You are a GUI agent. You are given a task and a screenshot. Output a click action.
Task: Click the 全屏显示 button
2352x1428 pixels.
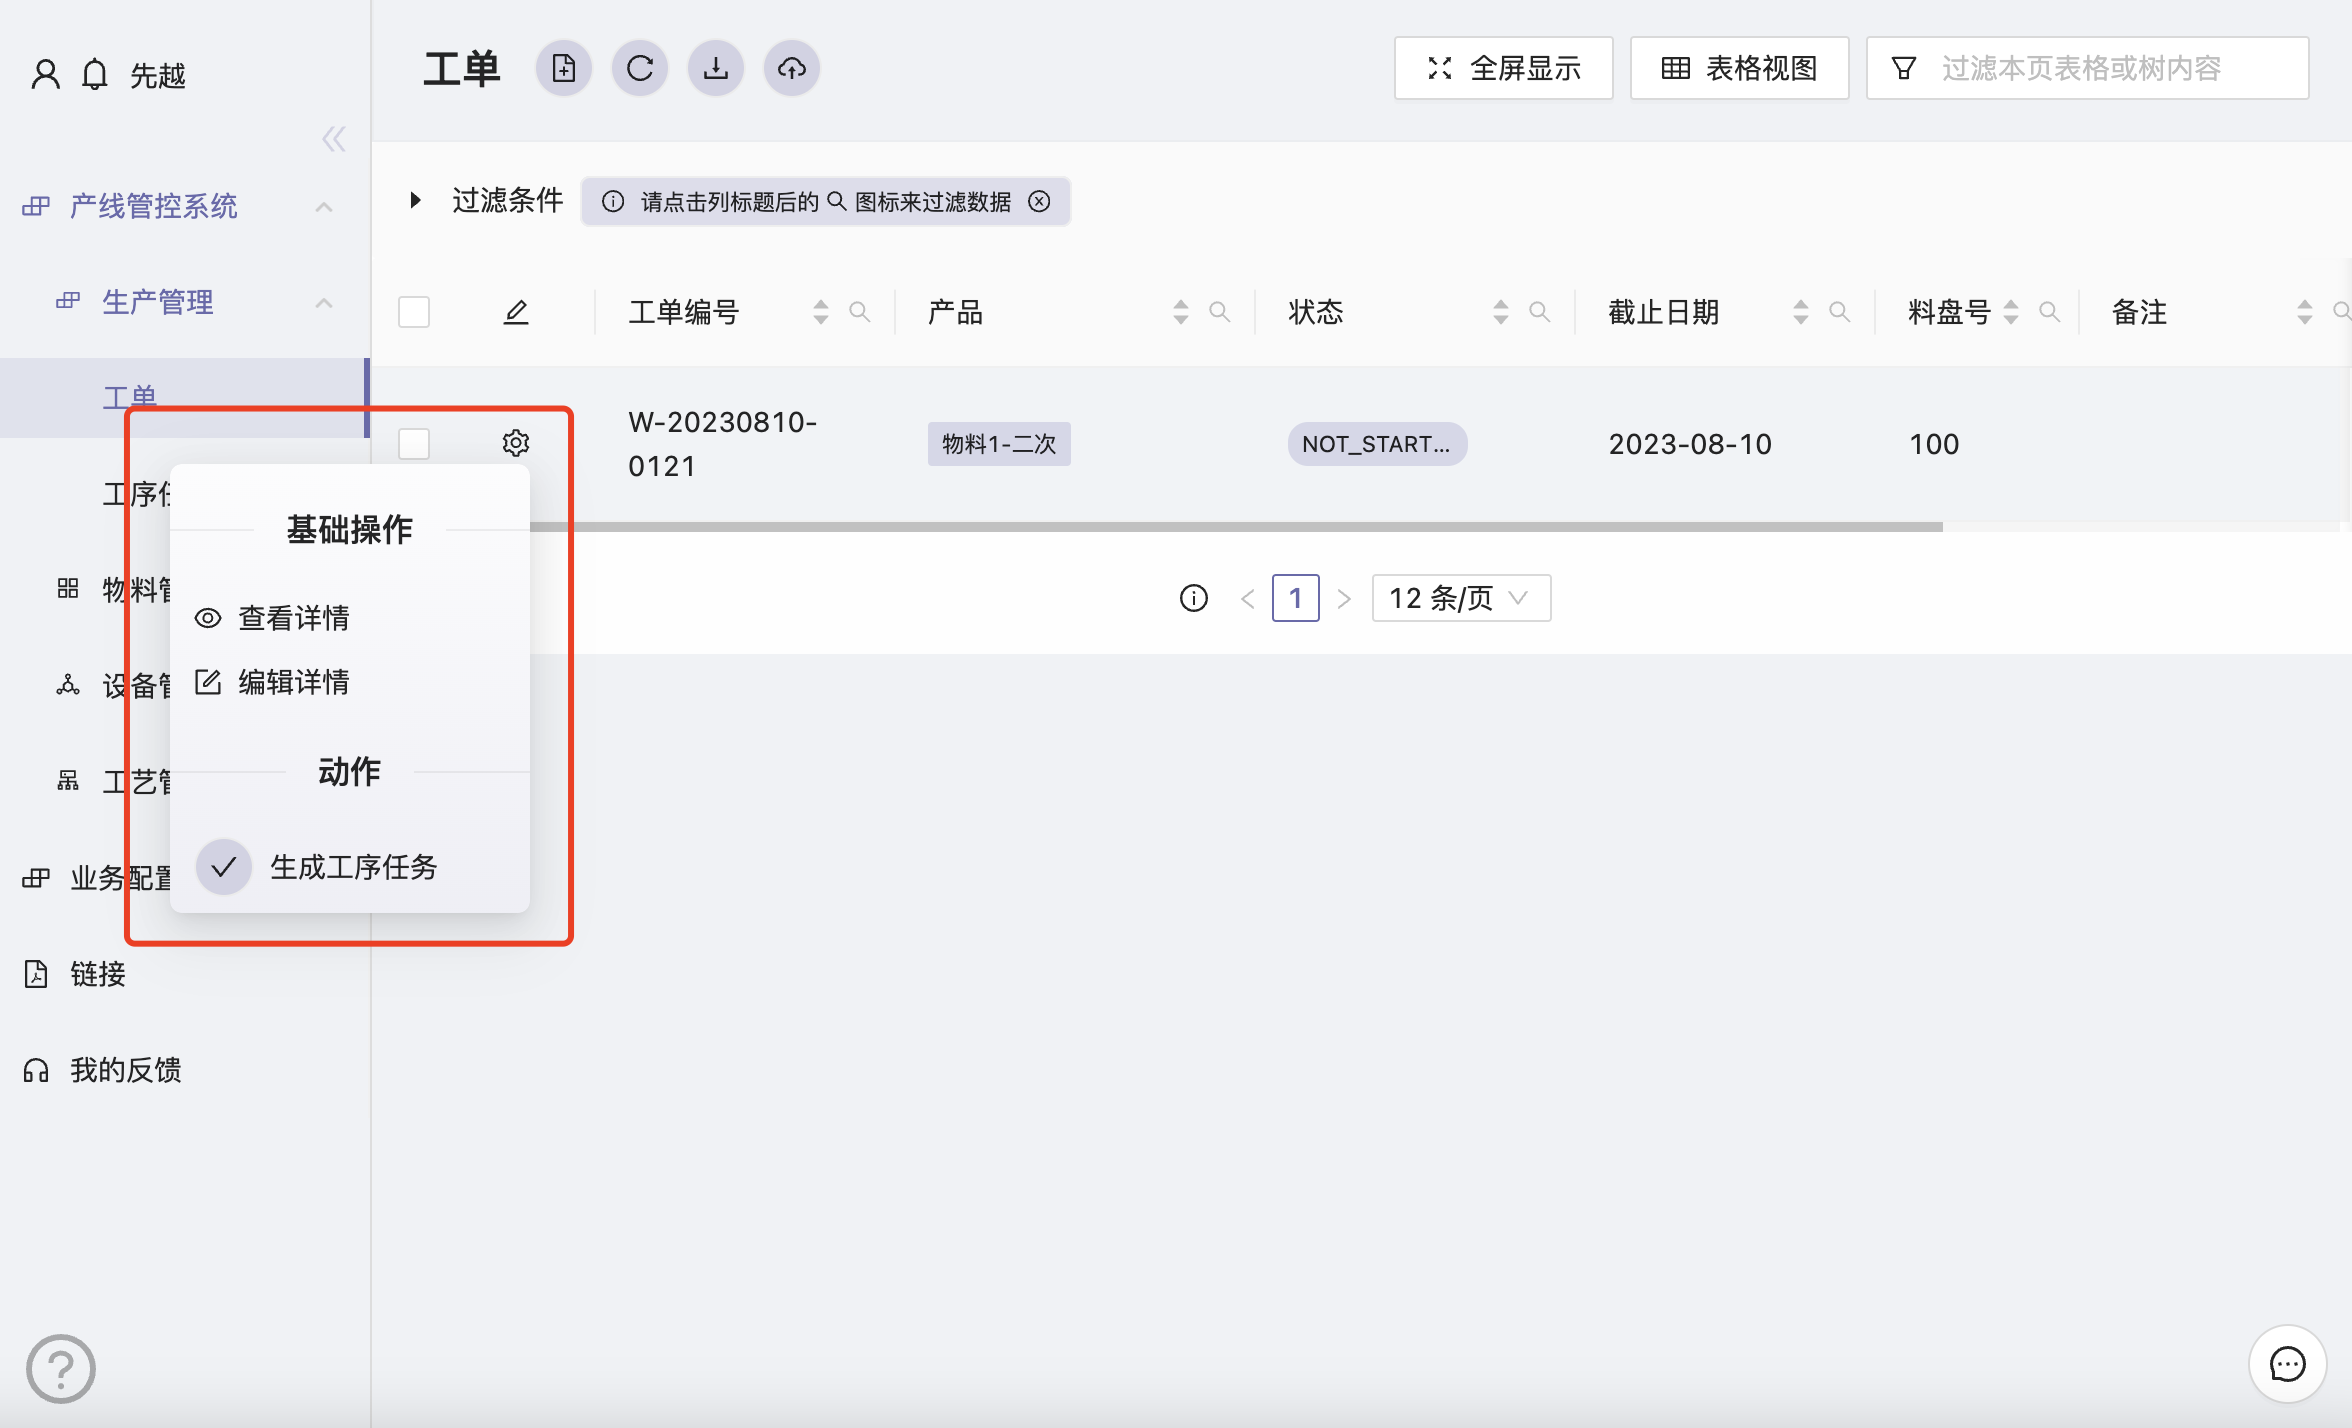click(x=1504, y=68)
